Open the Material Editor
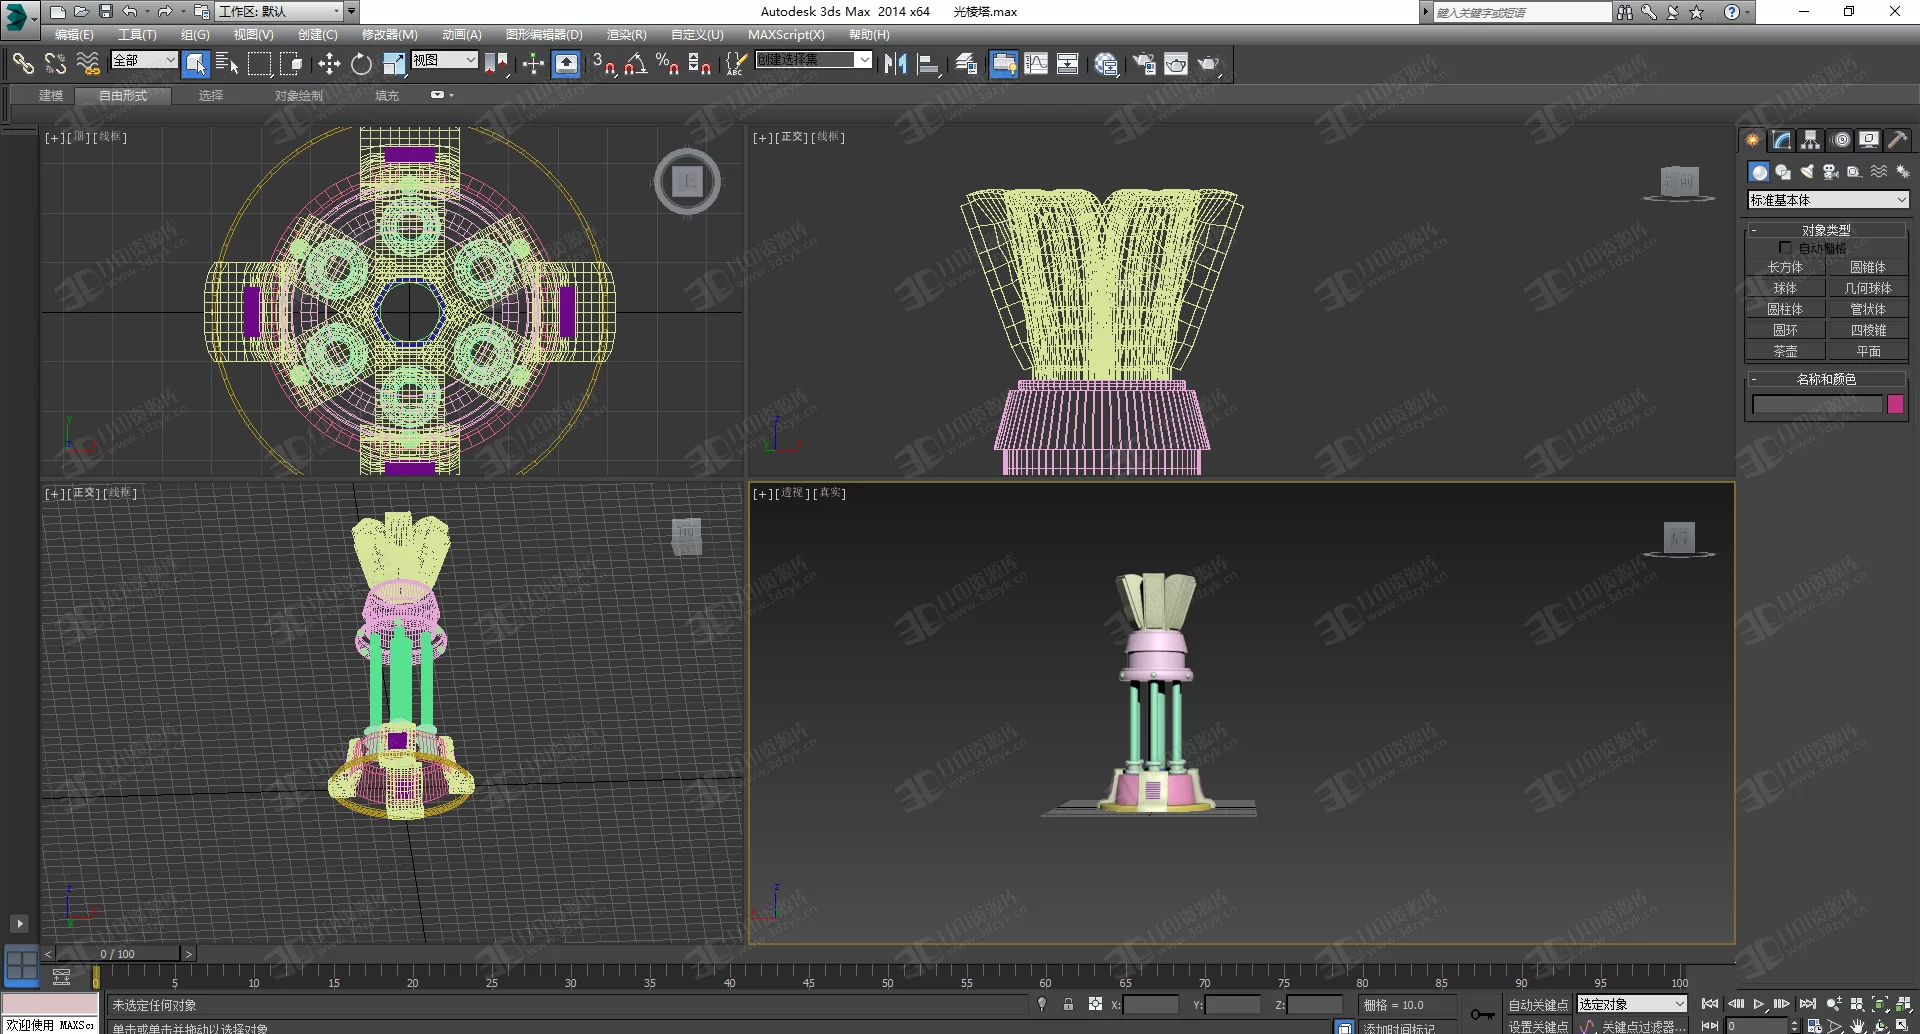 (x=1106, y=64)
